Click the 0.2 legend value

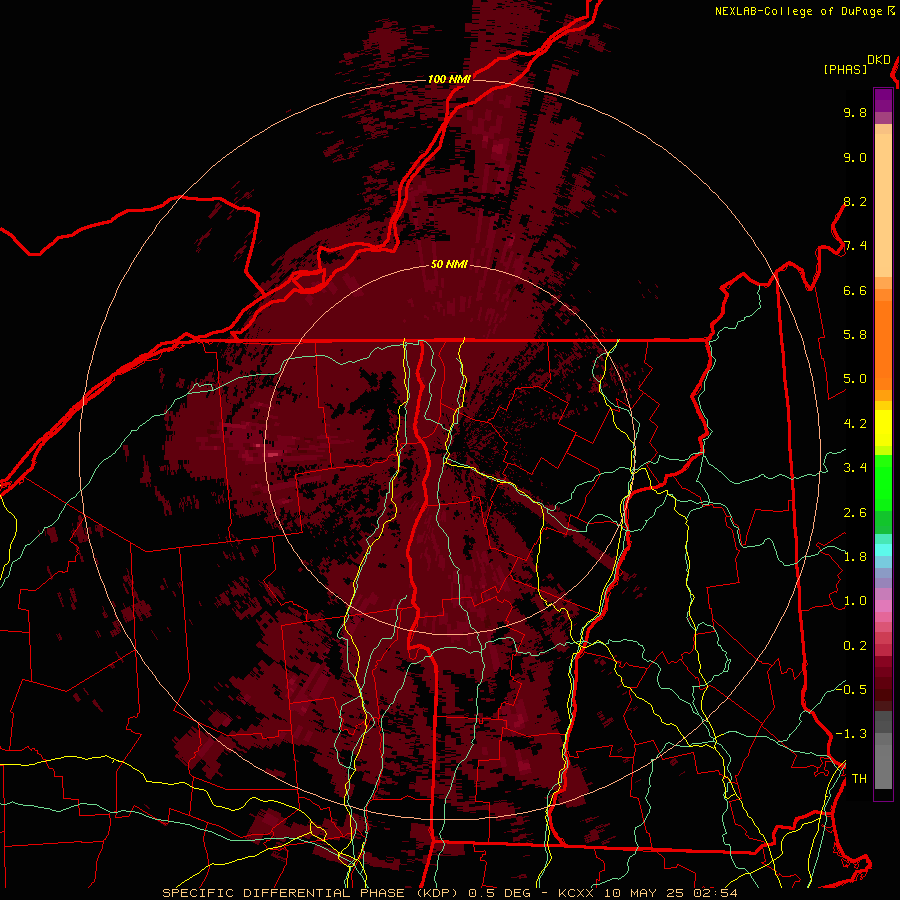tap(855, 645)
